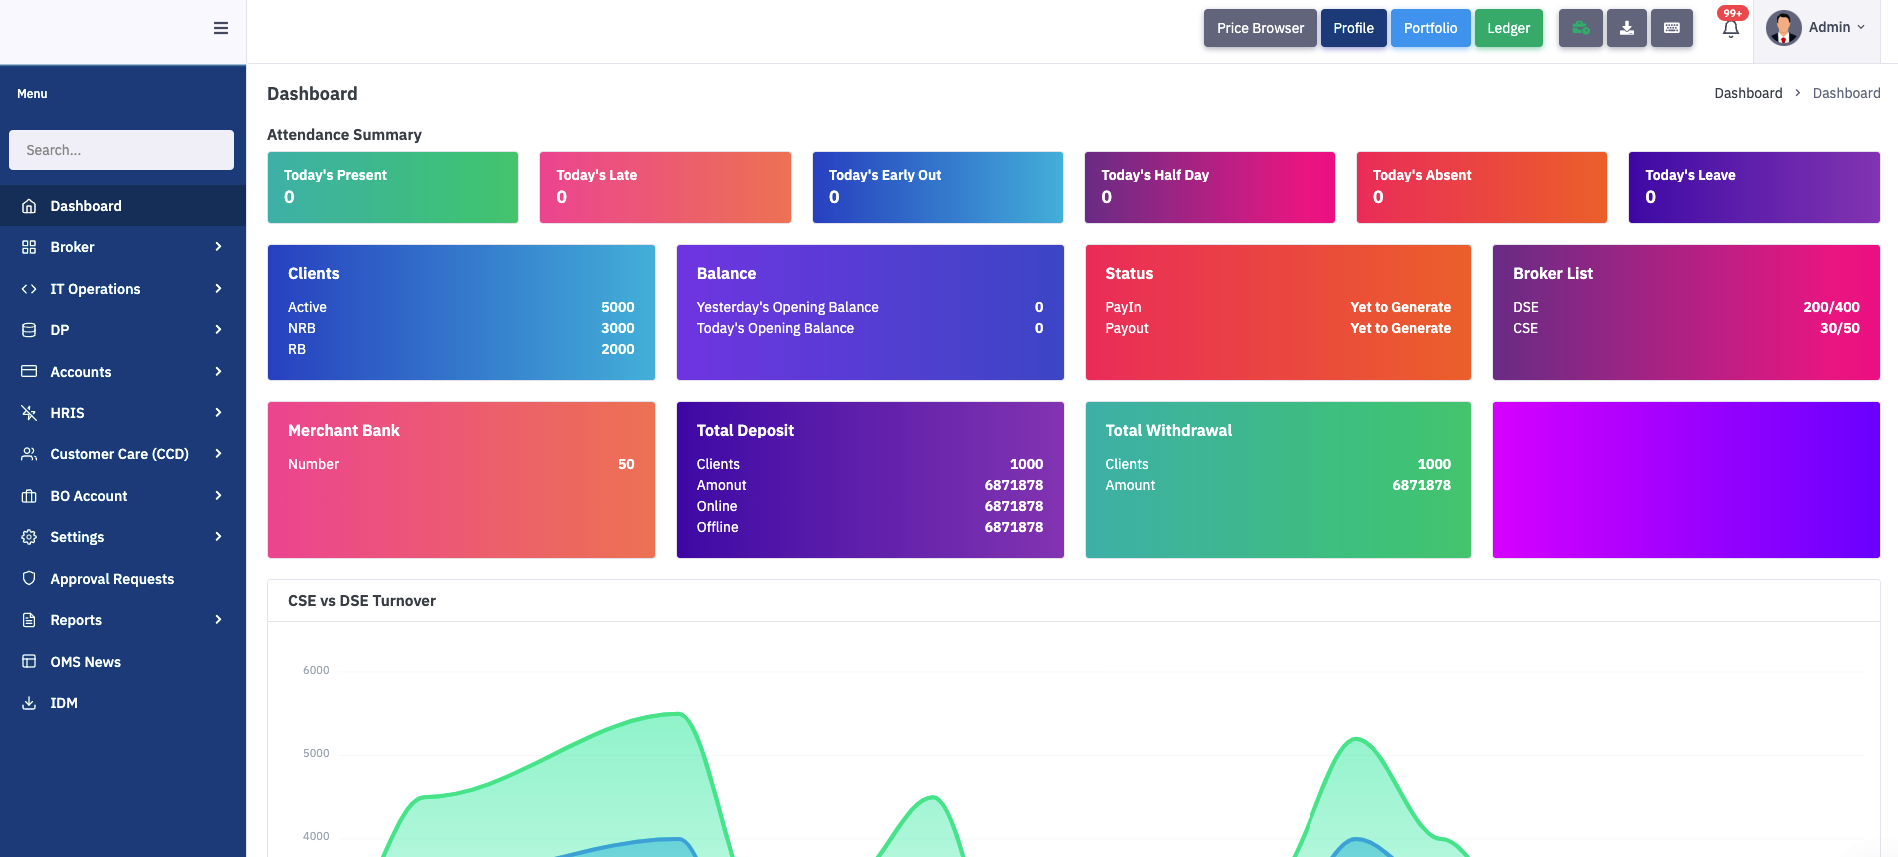Click the download icon button in header
Screen dimensions: 1898x857
click(x=1626, y=28)
